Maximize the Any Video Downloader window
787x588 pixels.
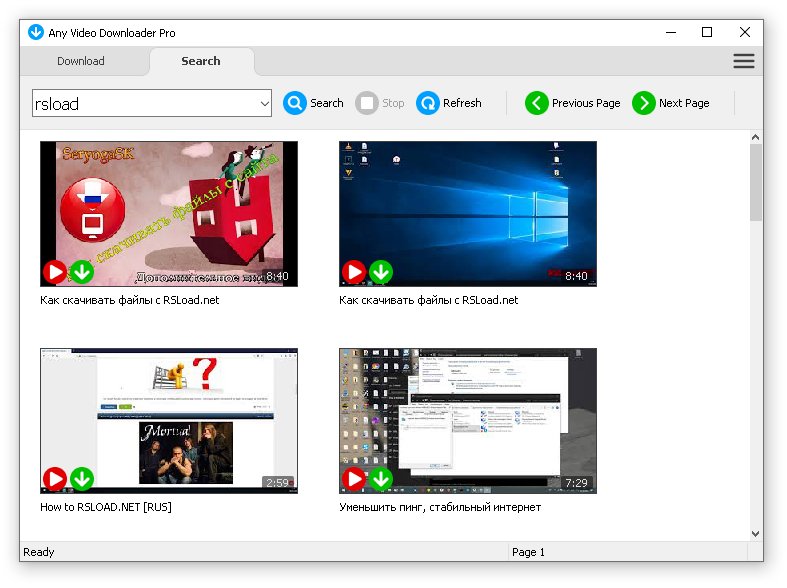click(x=707, y=32)
